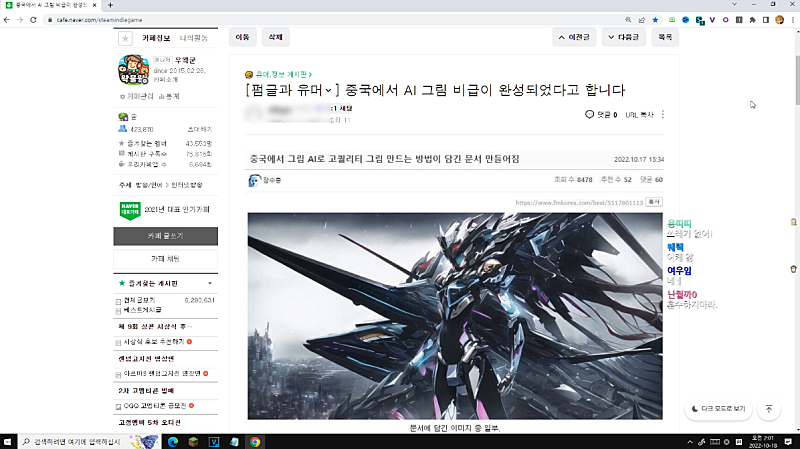Open the purple circle extension icon
Viewport: 800px width, 449px height.
[726, 20]
